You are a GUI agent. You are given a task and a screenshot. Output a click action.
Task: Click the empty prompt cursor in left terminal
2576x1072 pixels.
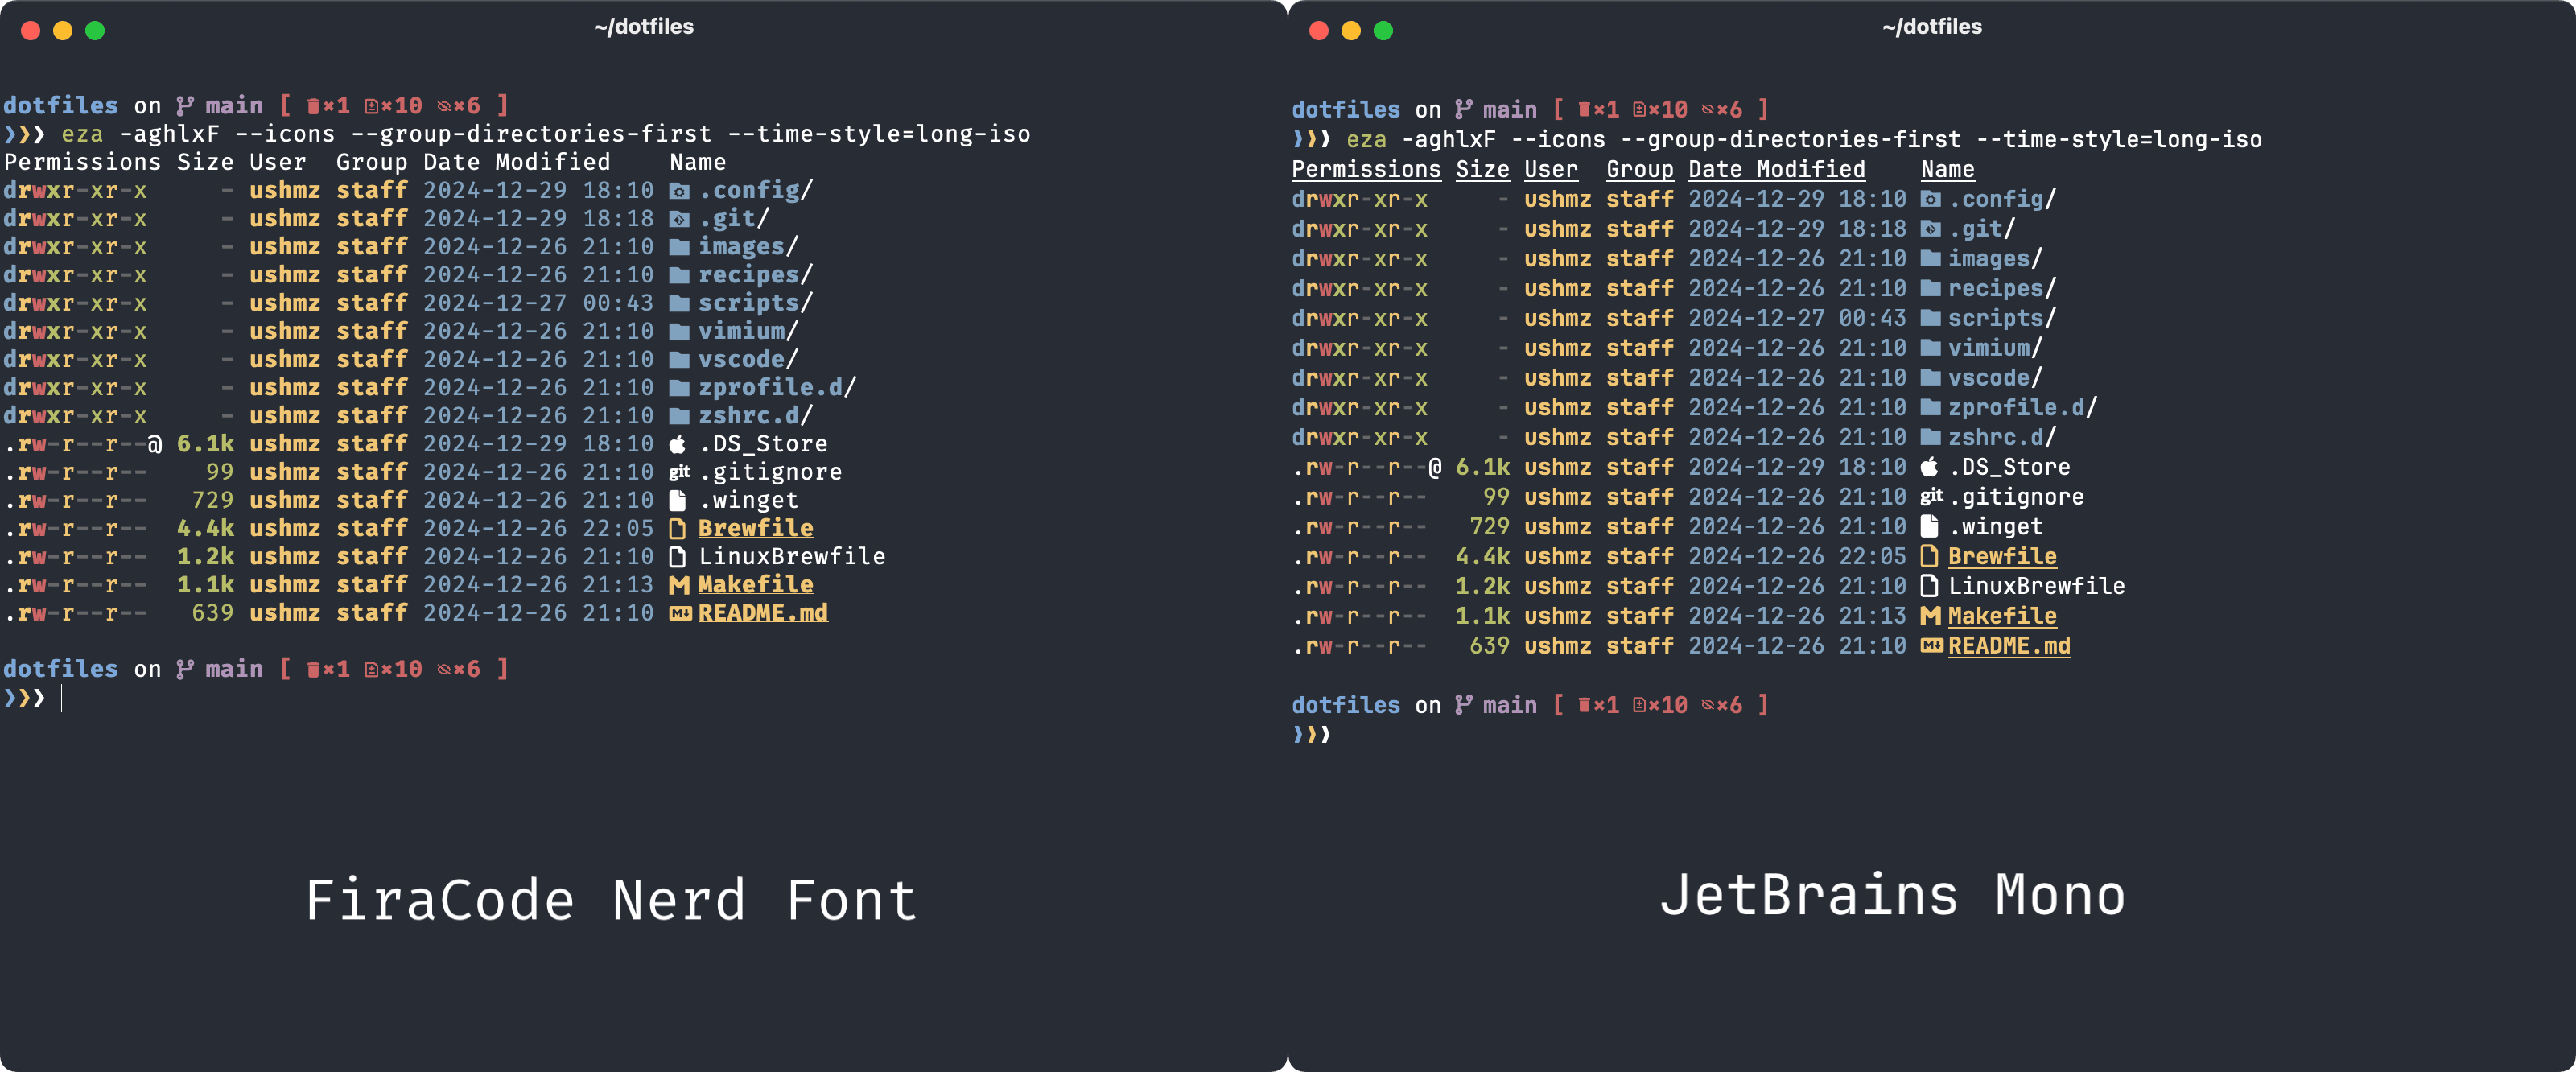[62, 698]
